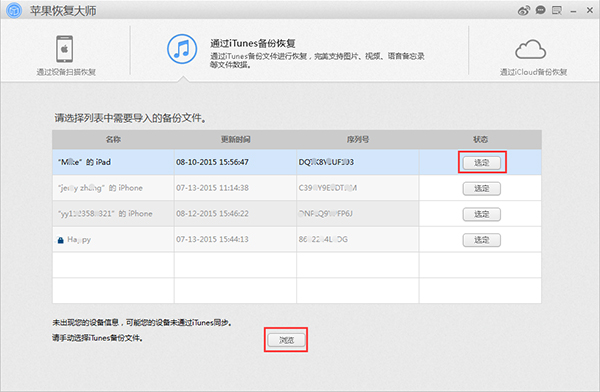Screen dimensions: 600x392
Task: Click the menu panel icon beside minimize
Action: [557, 10]
